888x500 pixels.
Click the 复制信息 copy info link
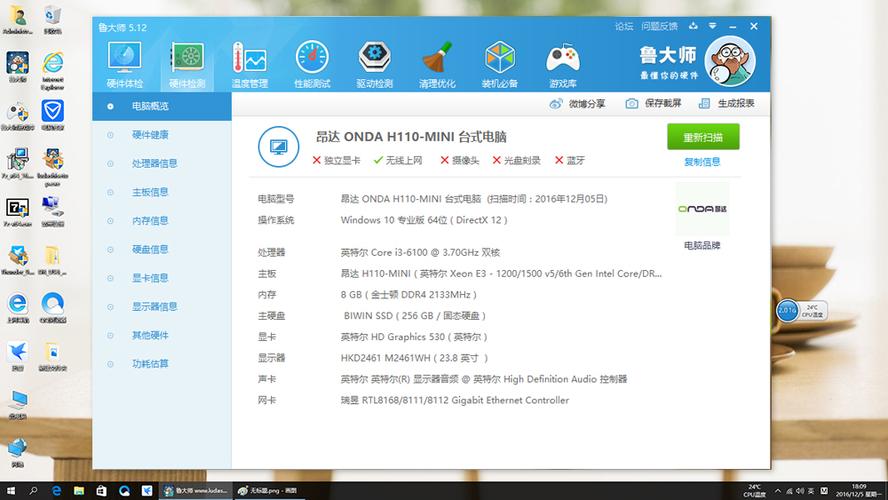(x=702, y=162)
